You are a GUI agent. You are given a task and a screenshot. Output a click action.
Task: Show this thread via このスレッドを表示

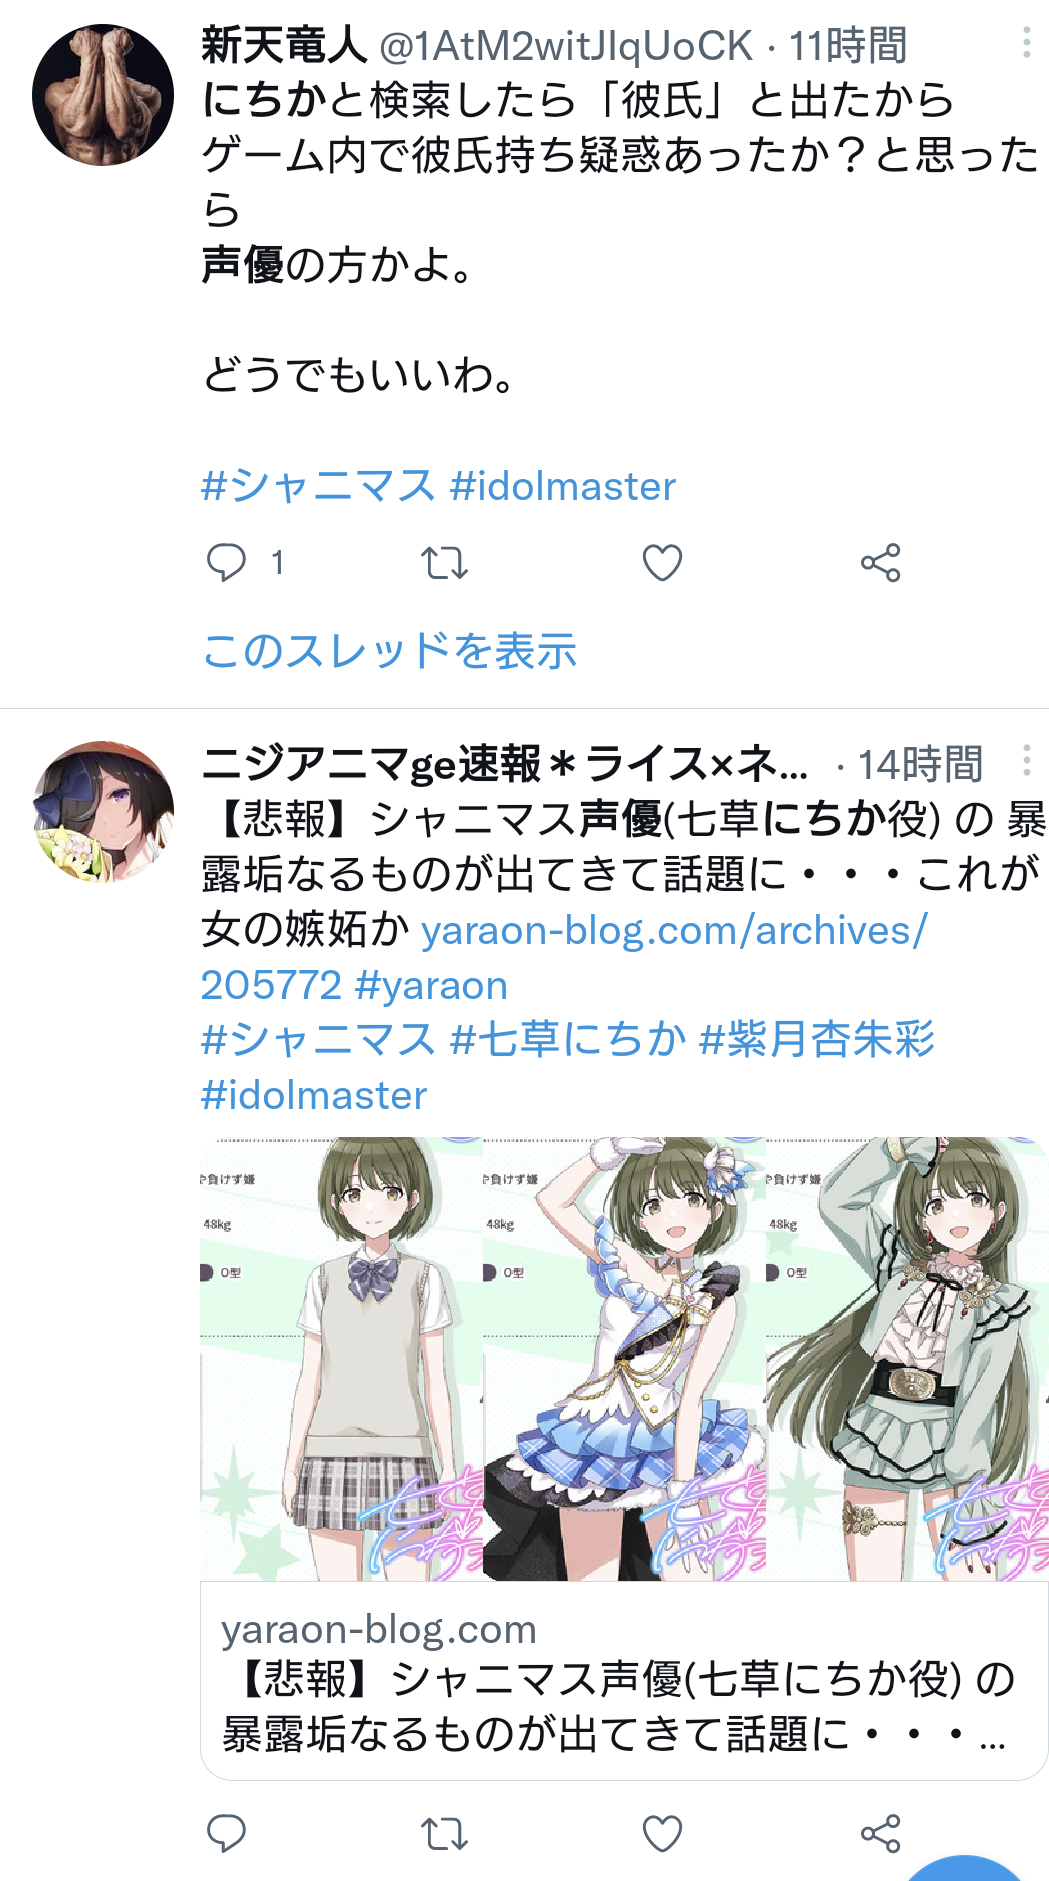390,651
